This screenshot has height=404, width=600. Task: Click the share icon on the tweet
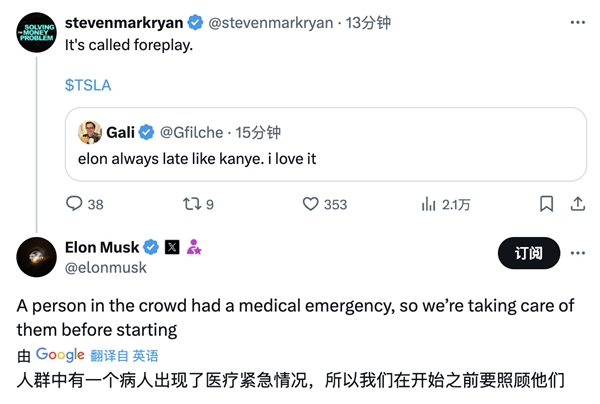click(577, 204)
